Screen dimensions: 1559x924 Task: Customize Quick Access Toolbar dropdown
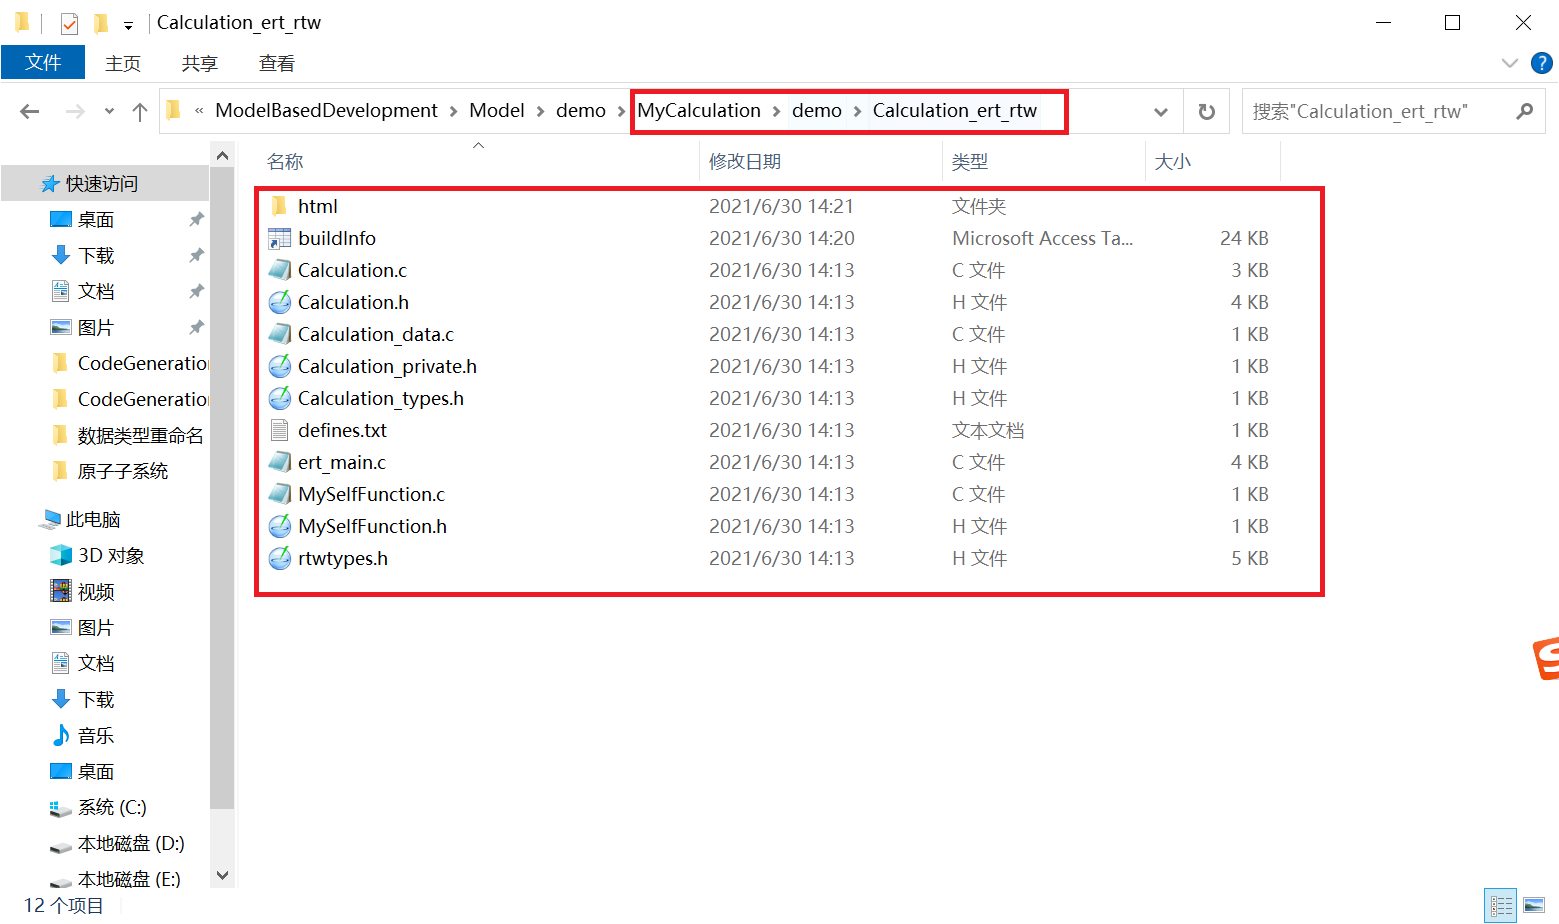[x=128, y=24]
